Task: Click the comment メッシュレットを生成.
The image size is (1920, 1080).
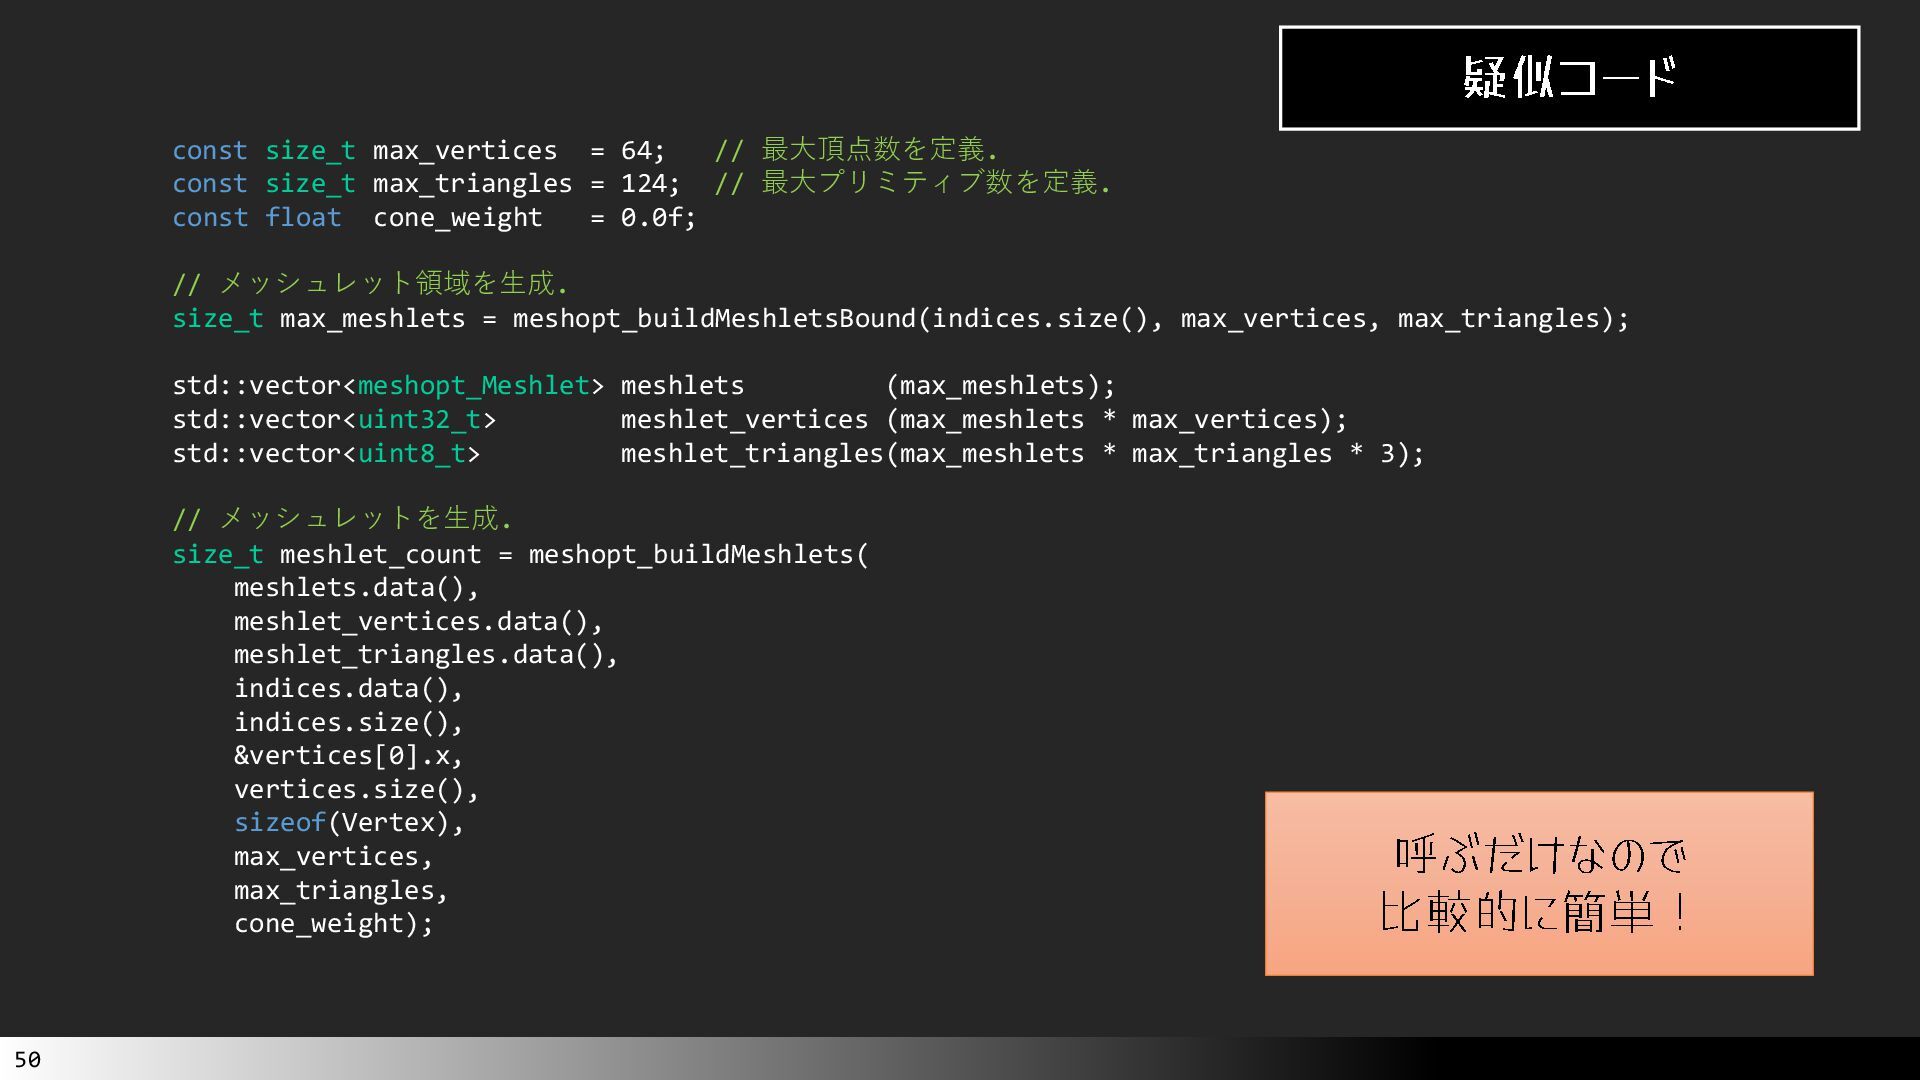Action: [x=342, y=519]
